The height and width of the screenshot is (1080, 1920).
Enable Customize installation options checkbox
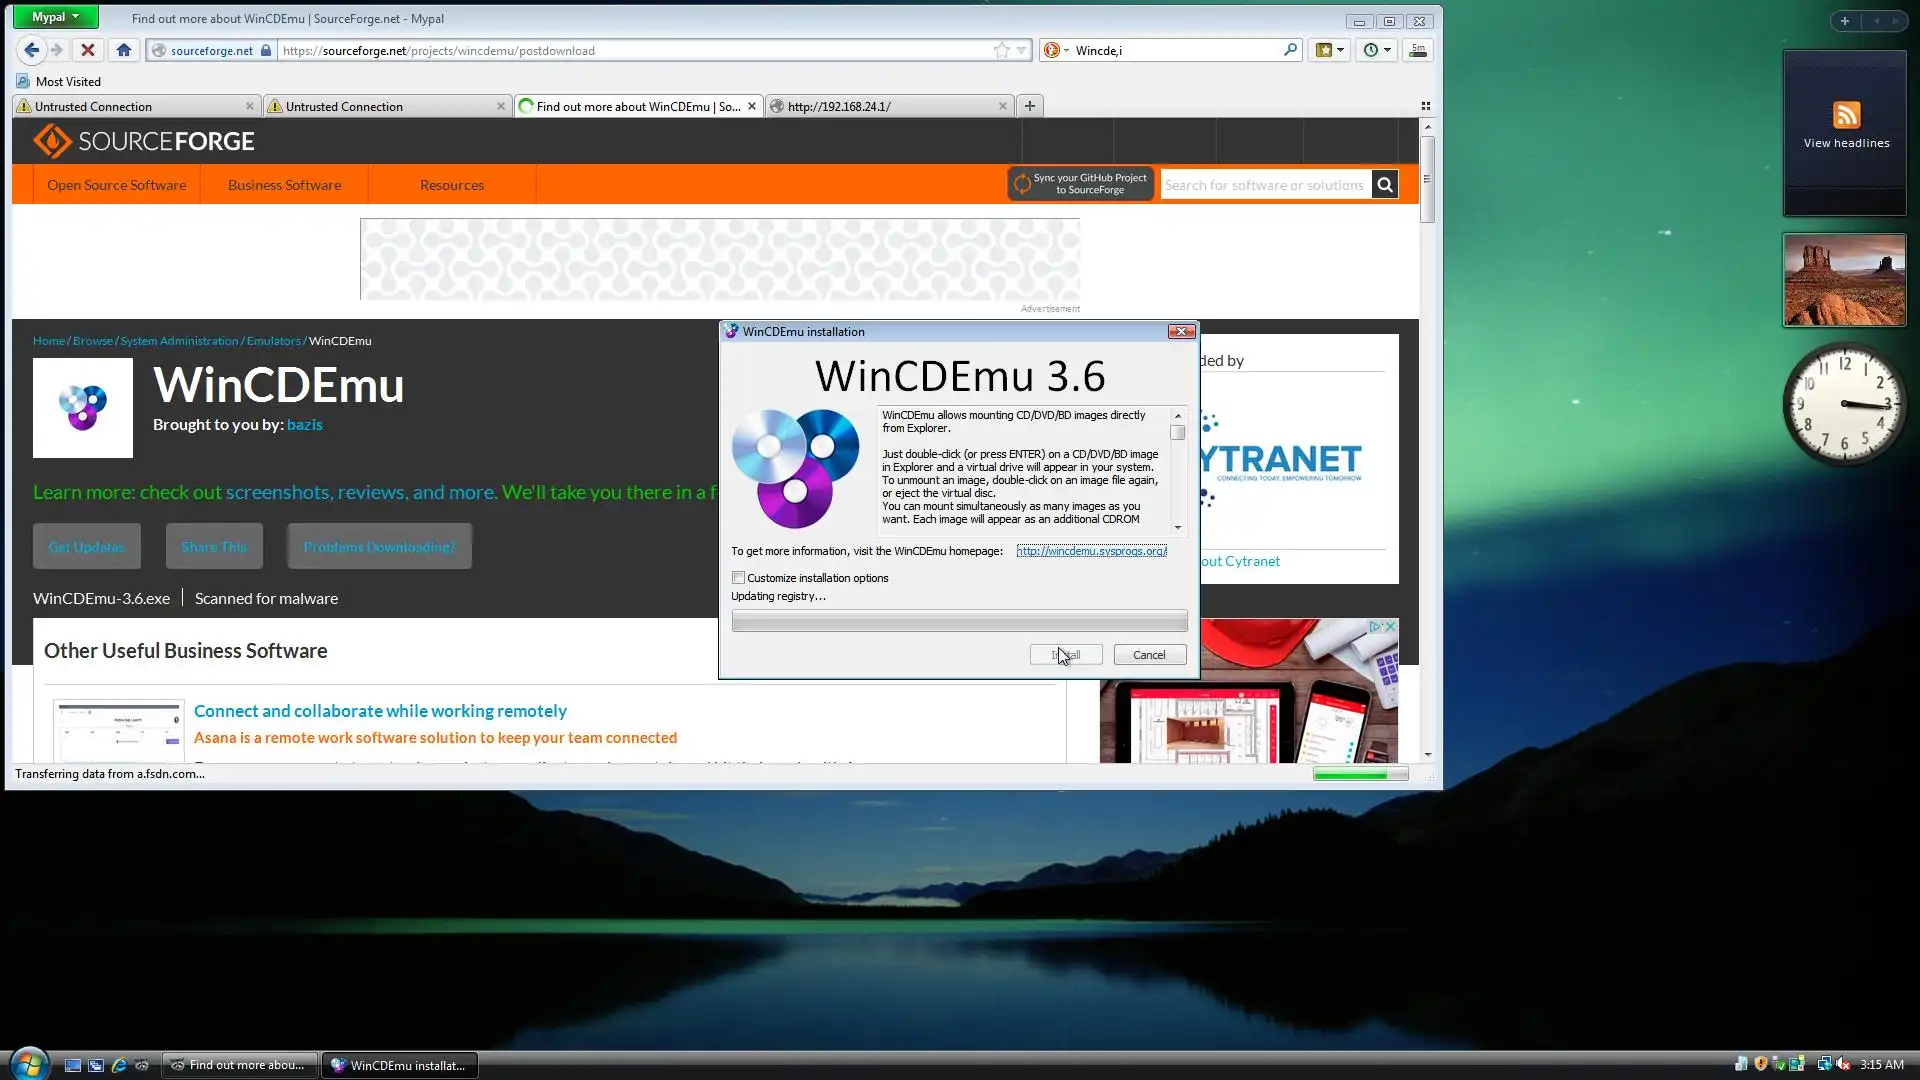(x=738, y=578)
